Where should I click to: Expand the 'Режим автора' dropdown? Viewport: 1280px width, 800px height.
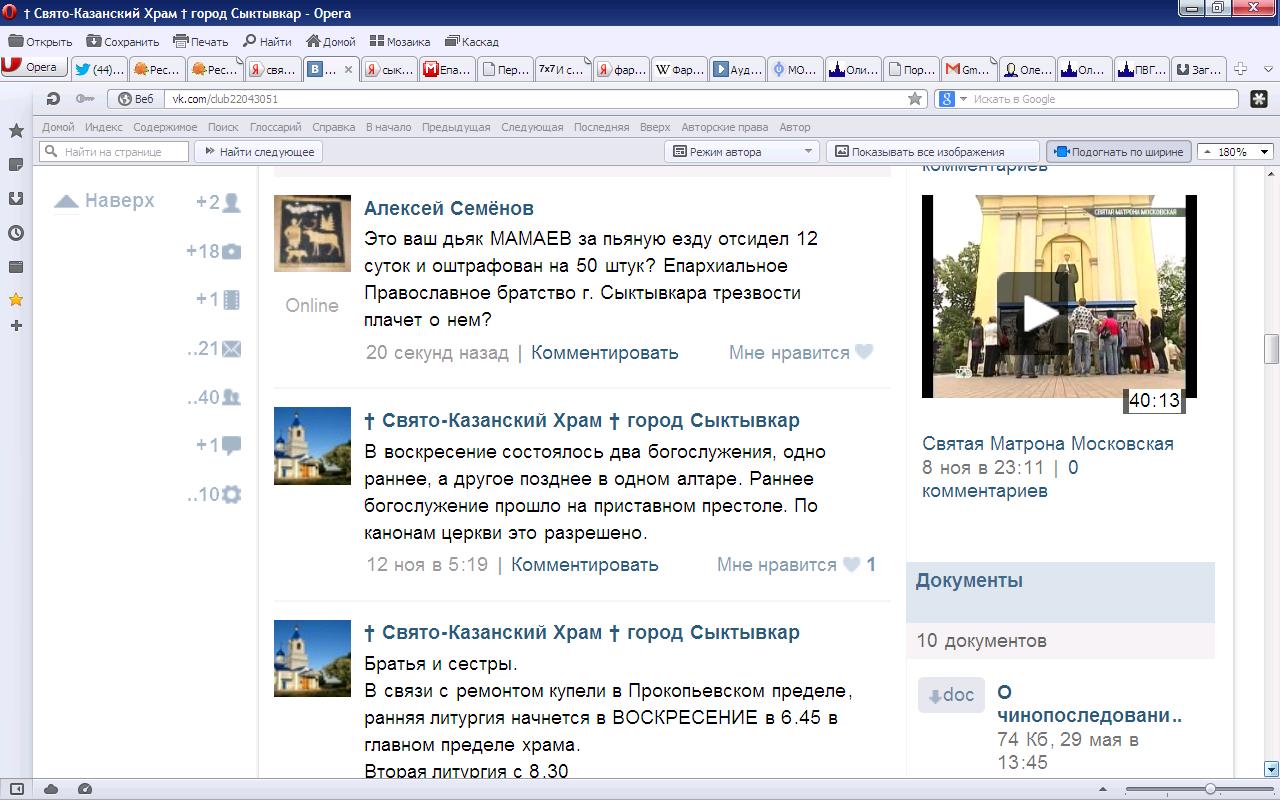point(741,152)
